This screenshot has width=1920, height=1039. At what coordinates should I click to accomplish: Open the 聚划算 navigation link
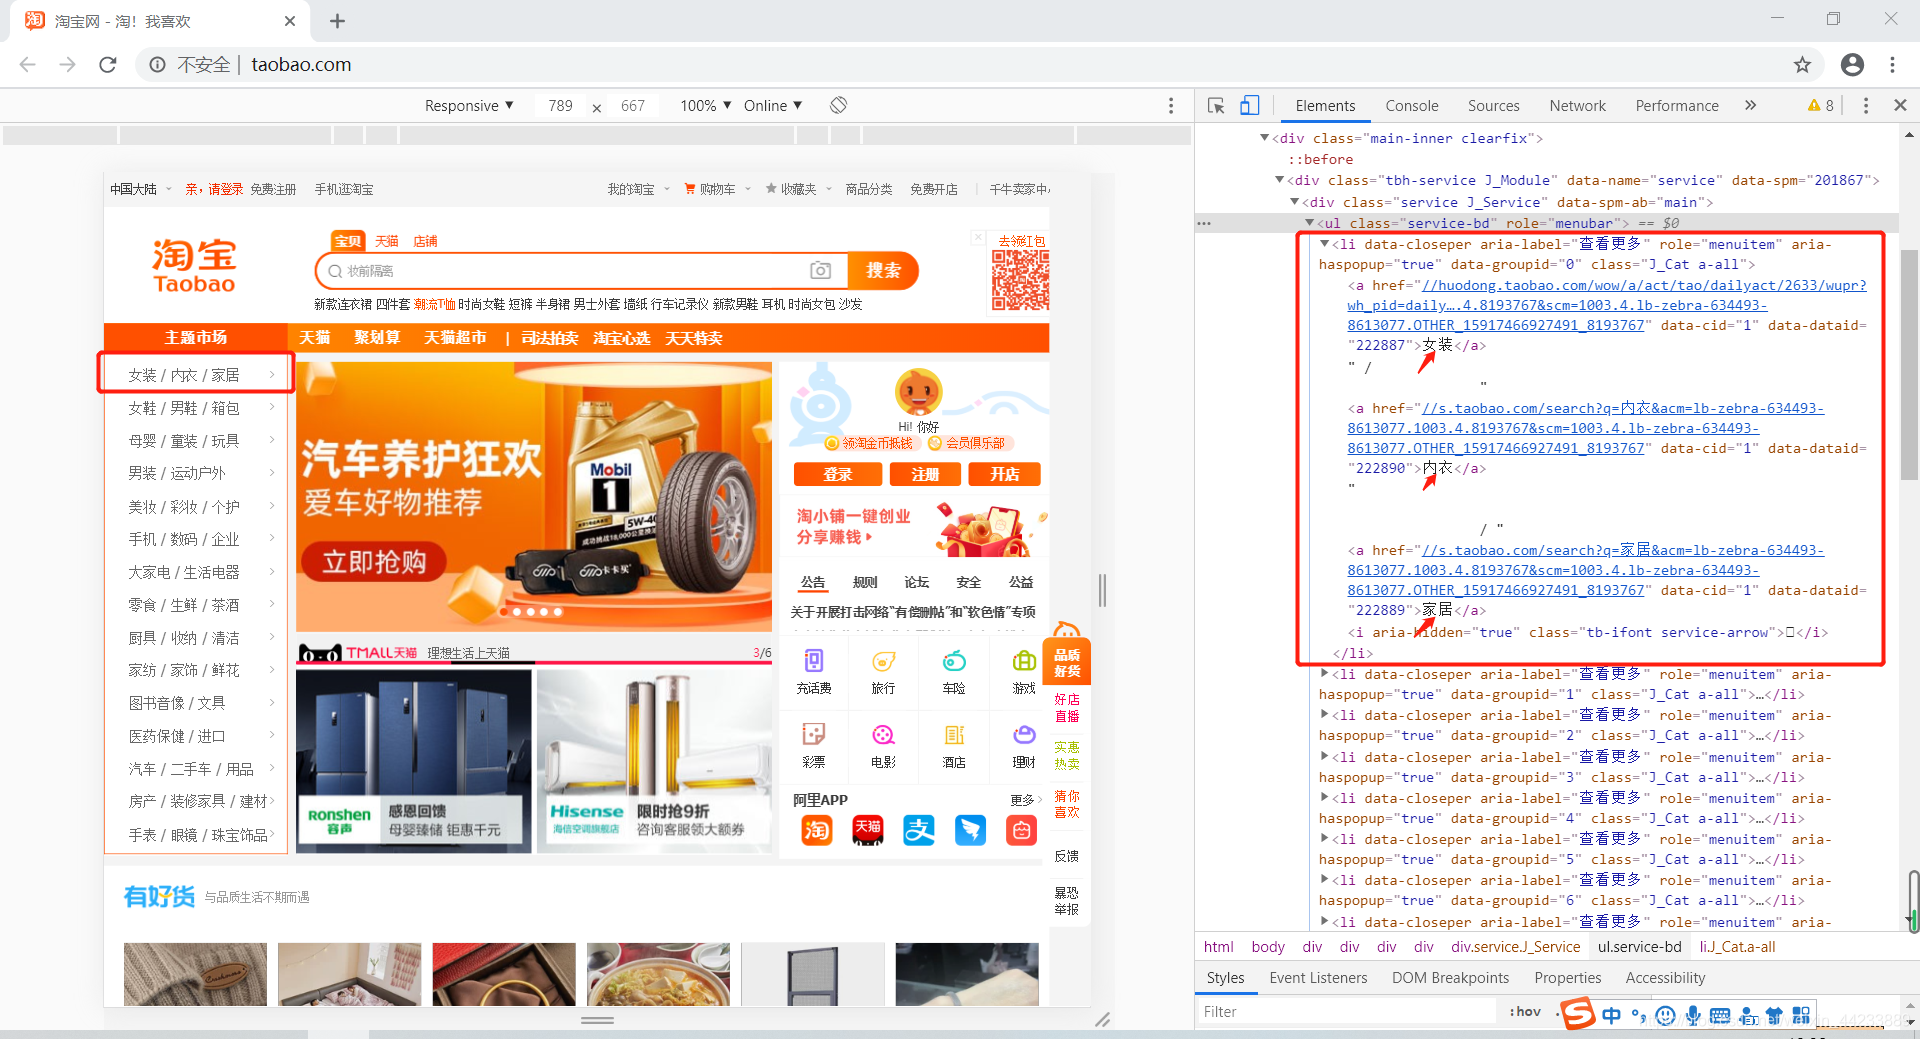point(377,338)
